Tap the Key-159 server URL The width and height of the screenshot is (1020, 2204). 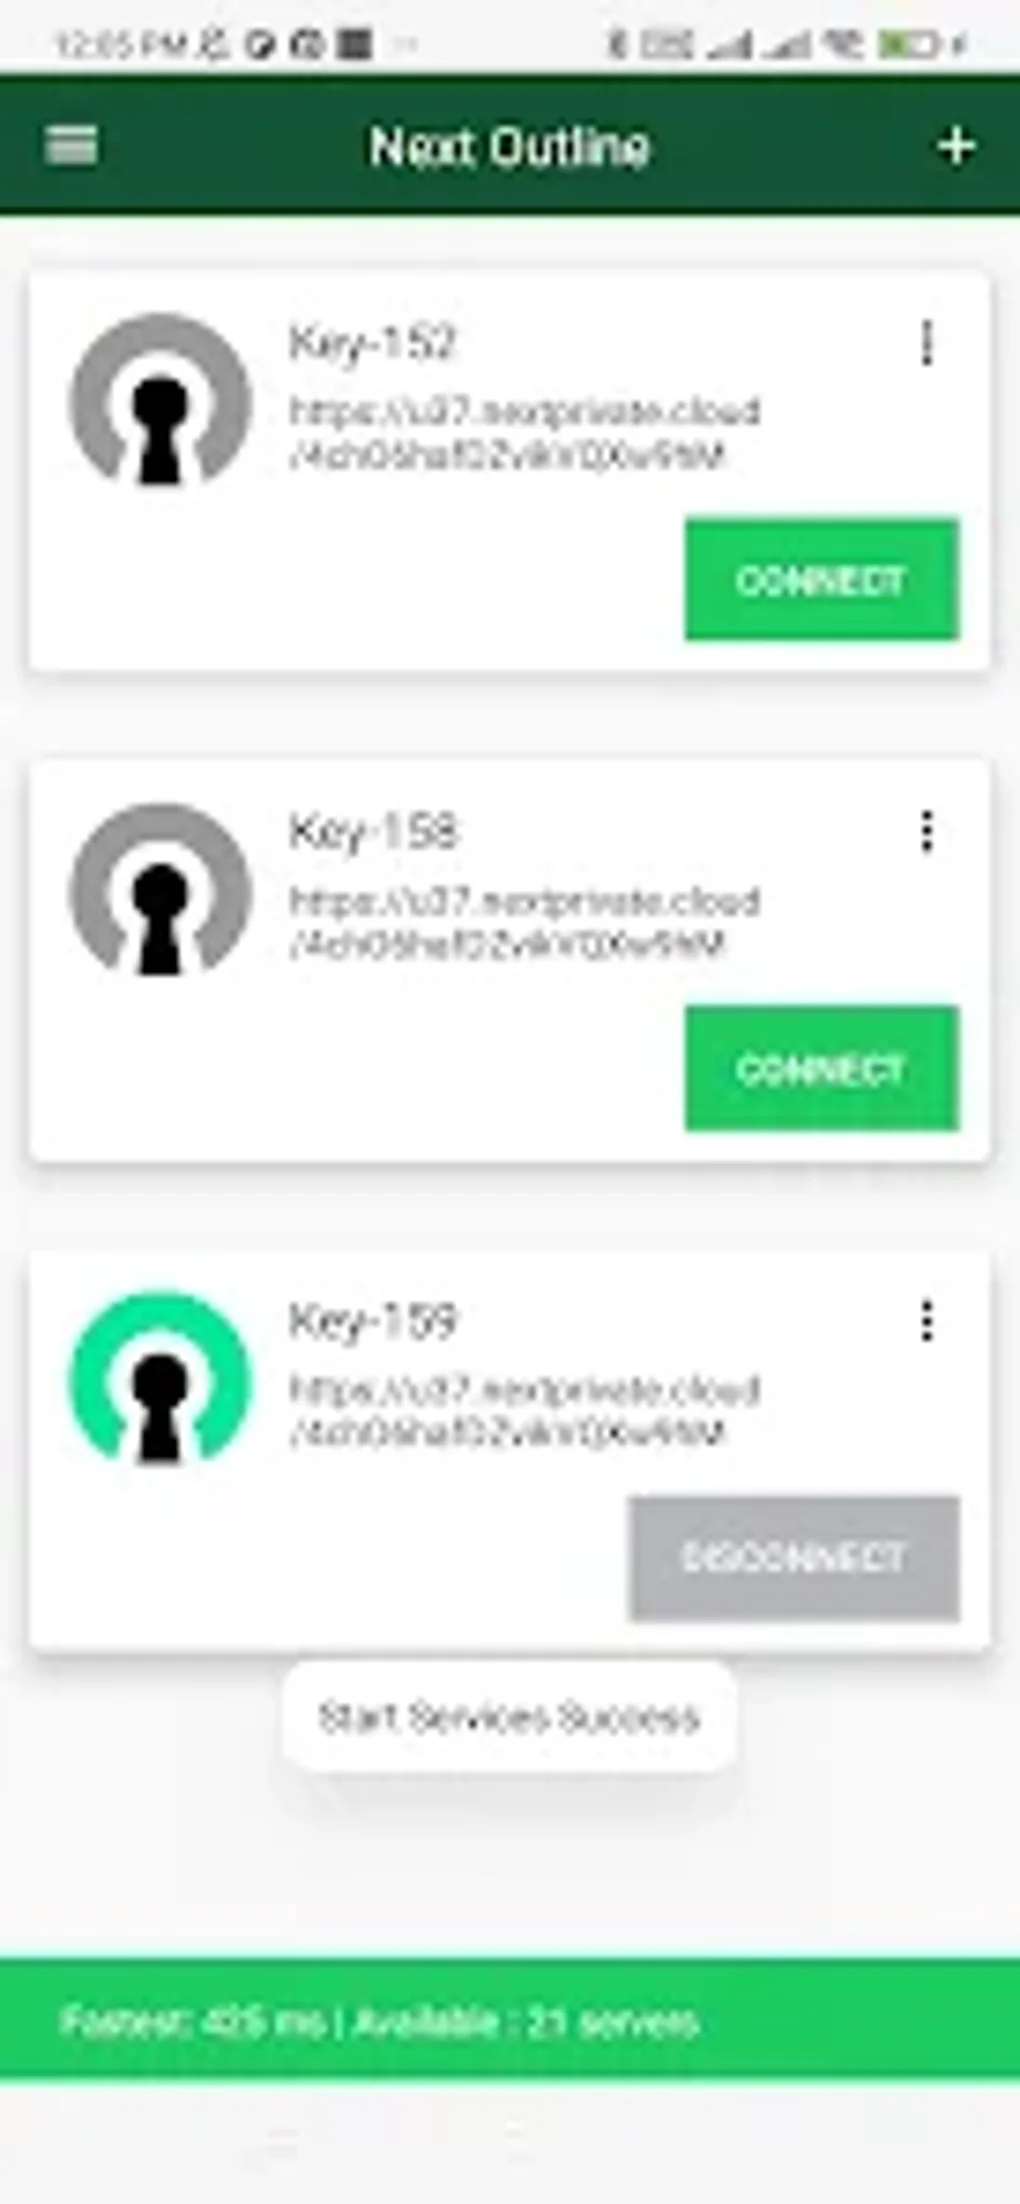(x=524, y=1411)
